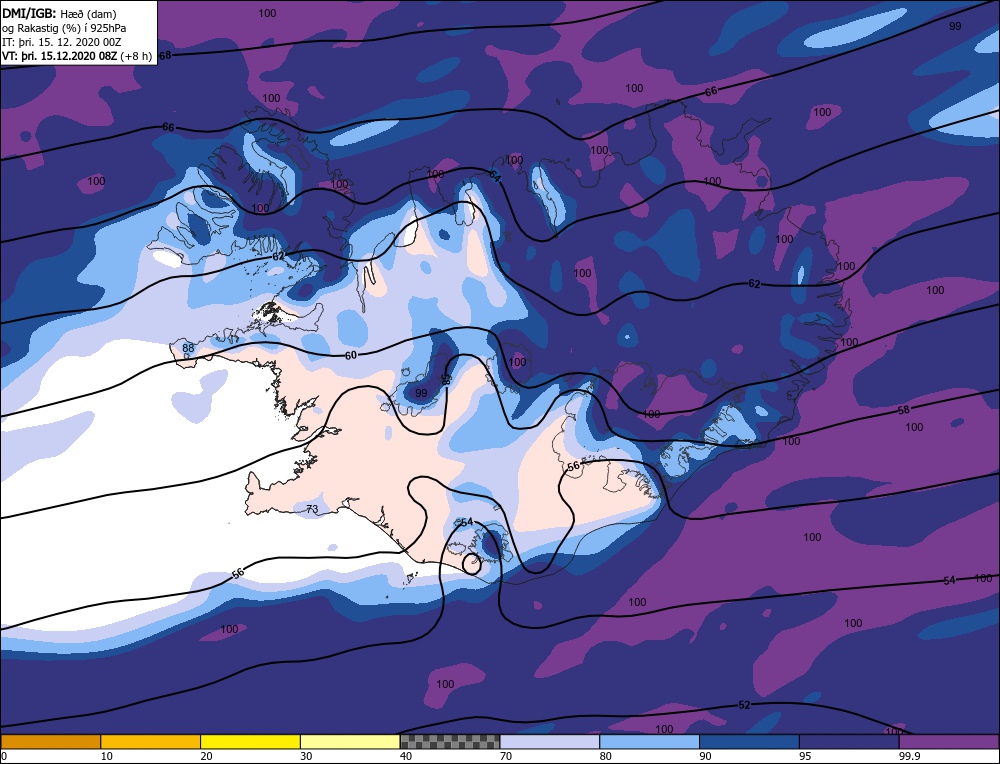Click the purple legend swatch above 99.9

[949, 741]
